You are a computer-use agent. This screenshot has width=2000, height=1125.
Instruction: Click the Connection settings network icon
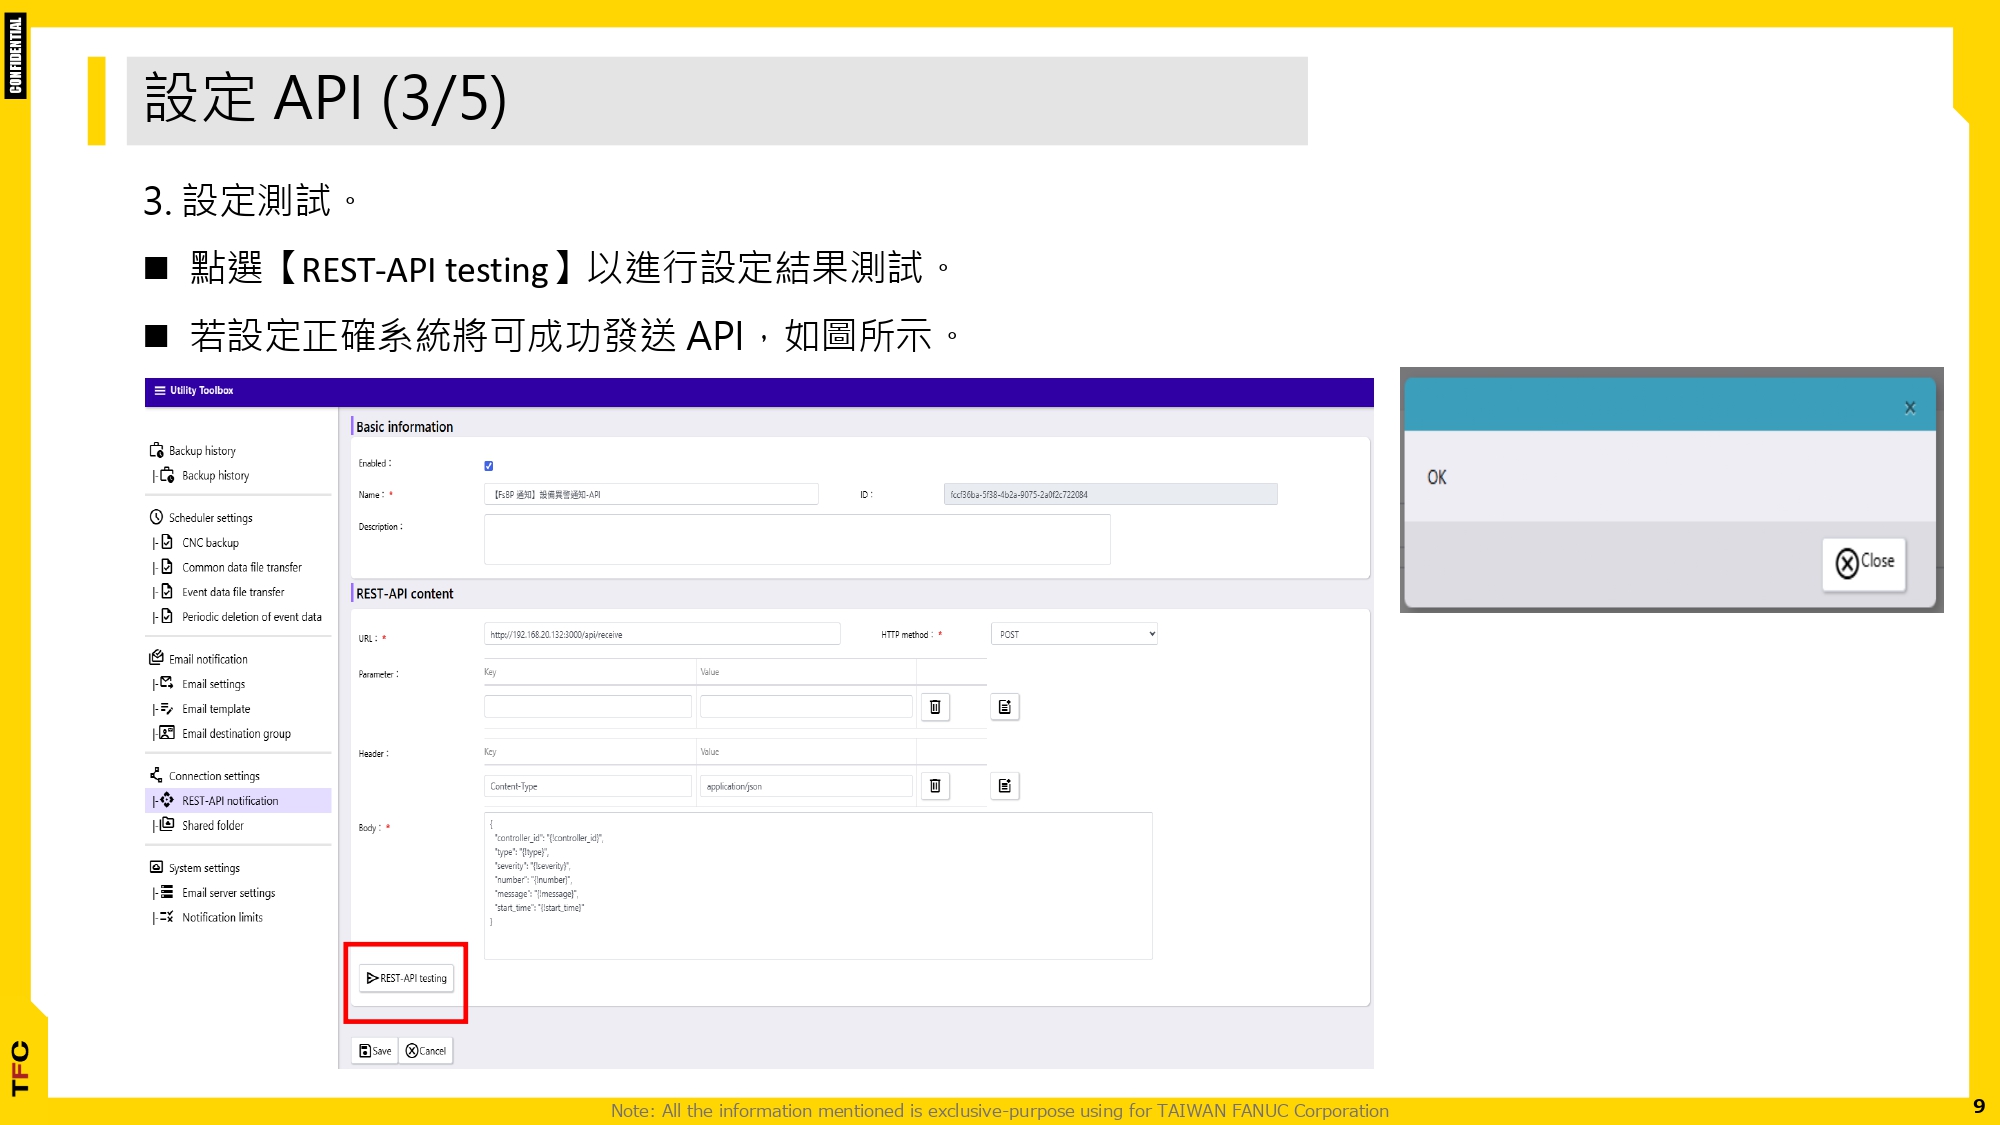[x=155, y=775]
